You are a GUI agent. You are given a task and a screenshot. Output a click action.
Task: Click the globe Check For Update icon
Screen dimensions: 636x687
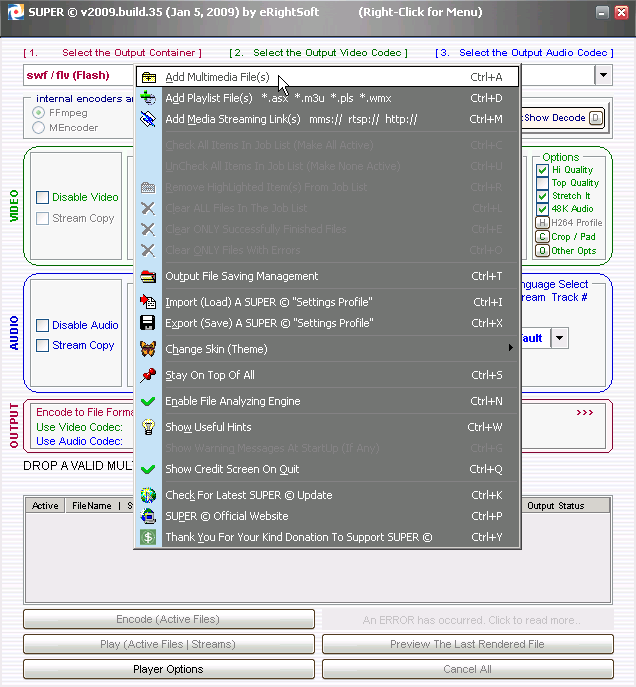(148, 495)
